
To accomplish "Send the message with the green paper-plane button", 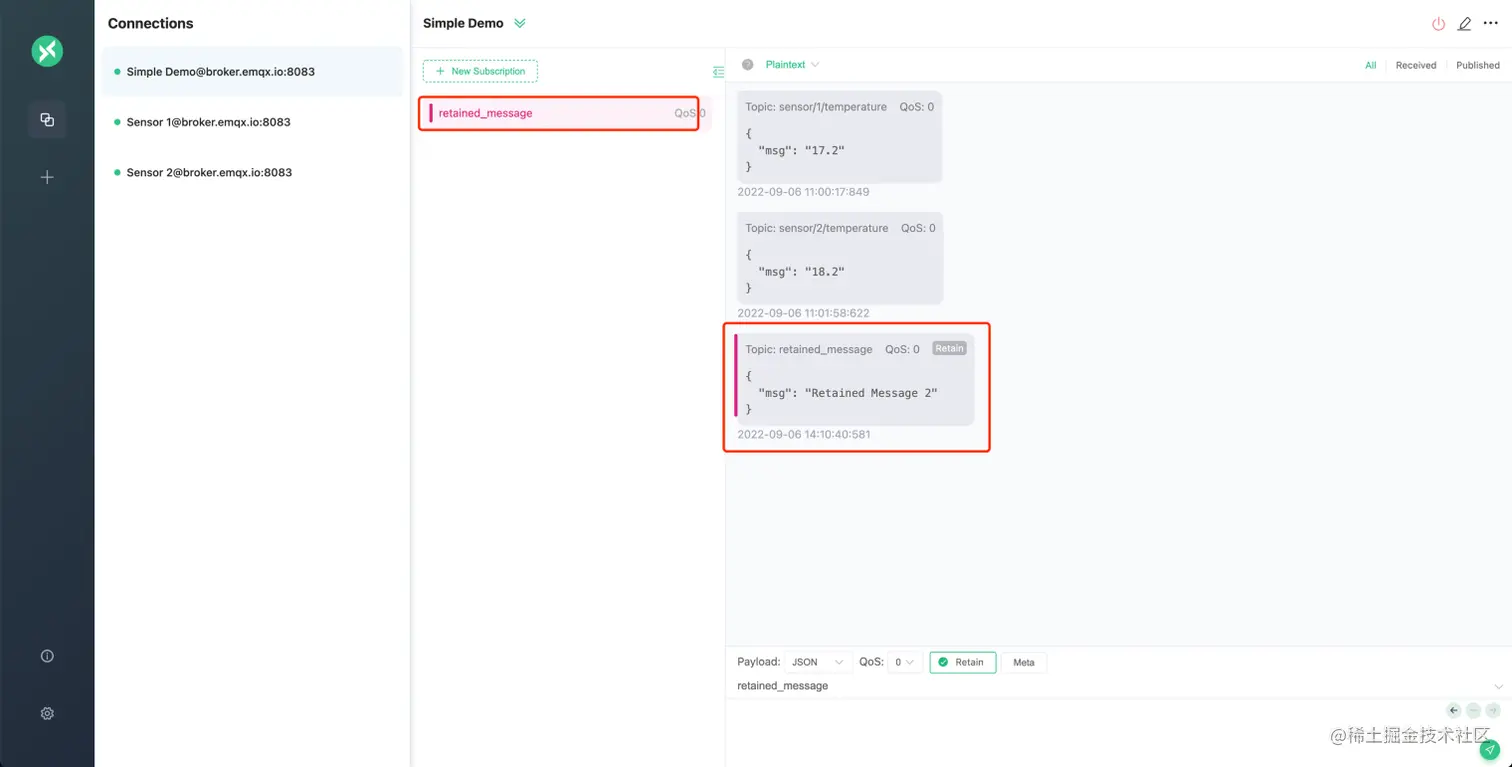I will point(1489,749).
